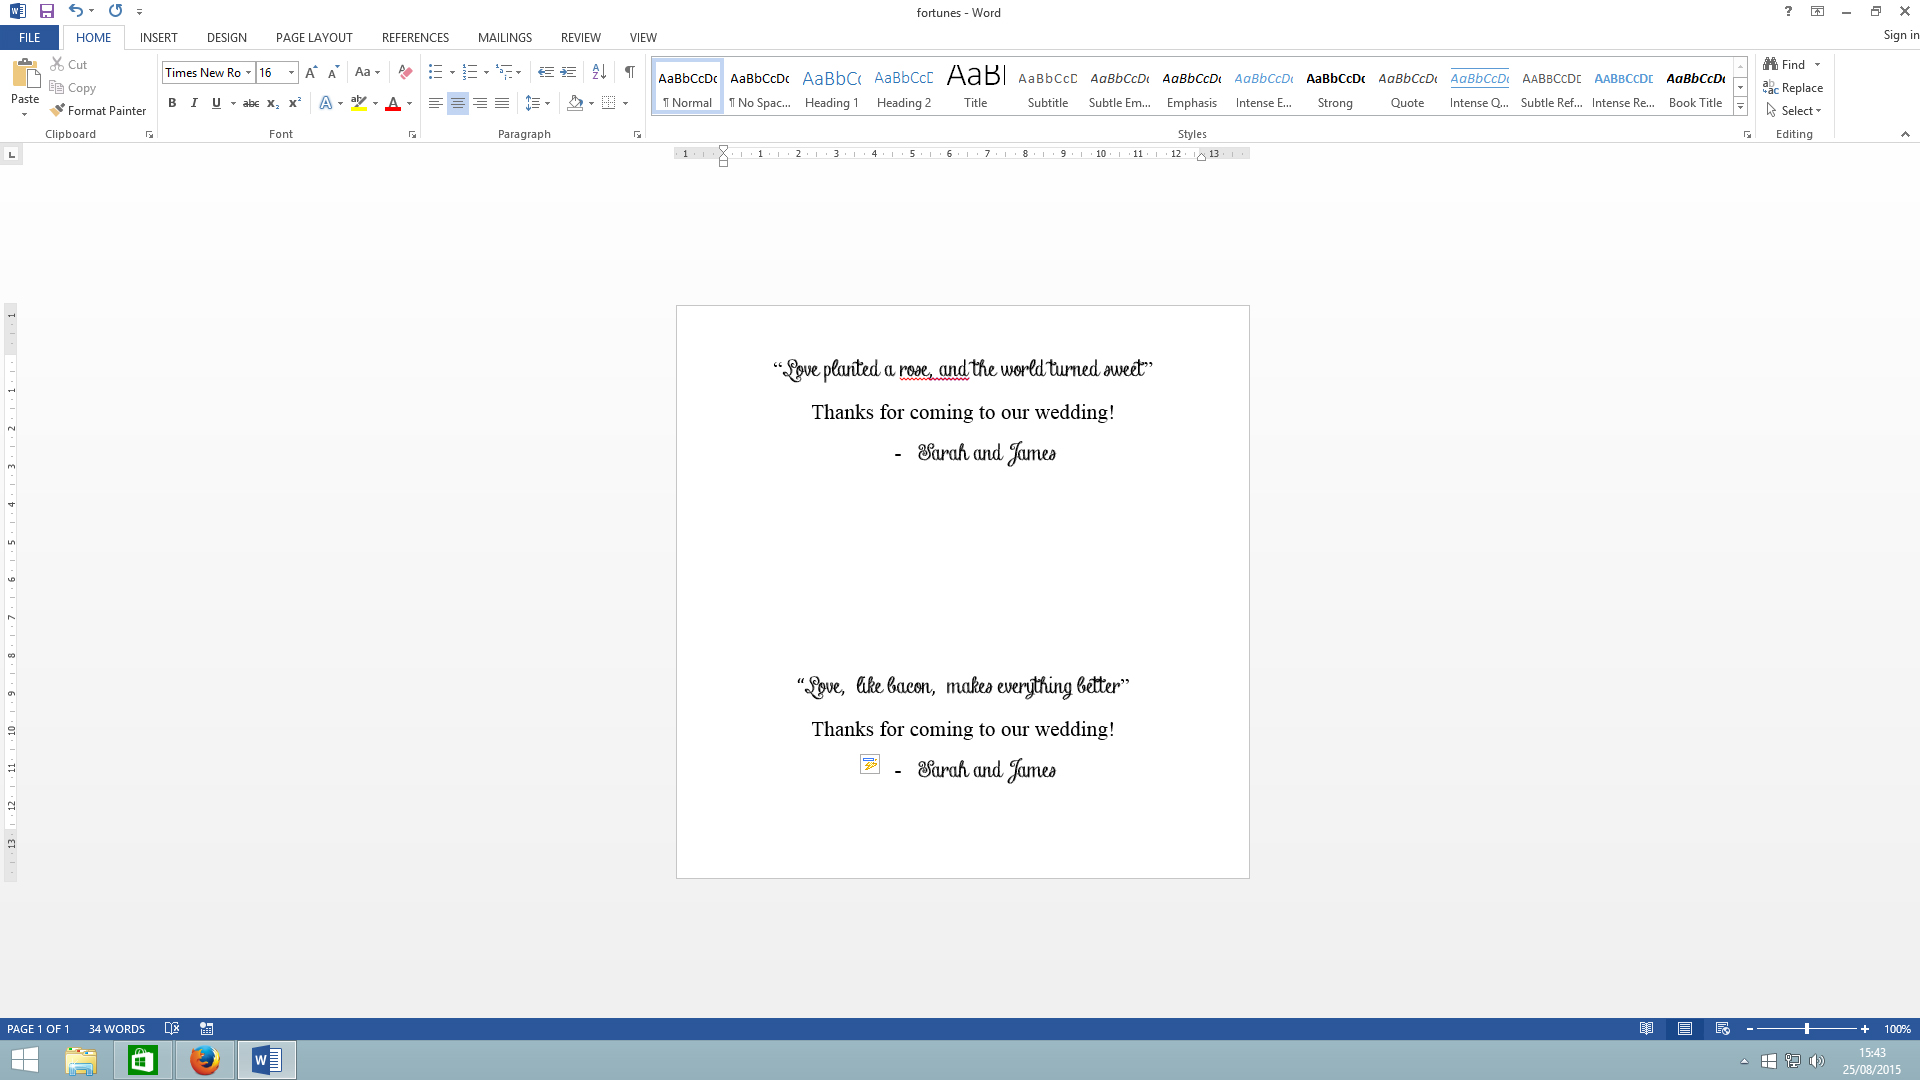Viewport: 1920px width, 1080px height.
Task: Click into the 'Thanks for coming' first line
Action: tap(962, 412)
